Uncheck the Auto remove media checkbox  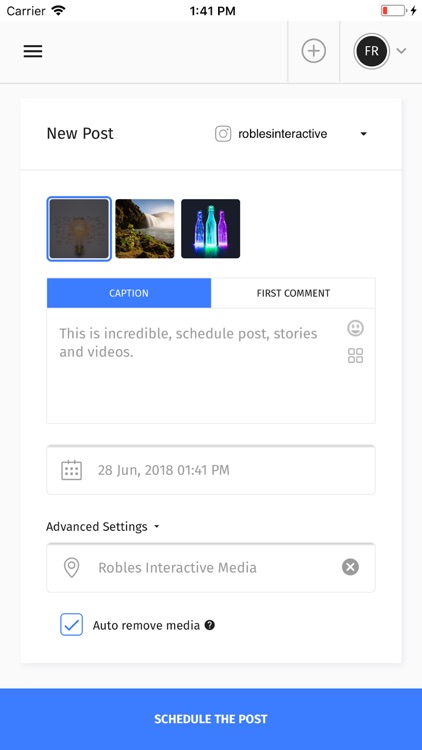point(72,625)
